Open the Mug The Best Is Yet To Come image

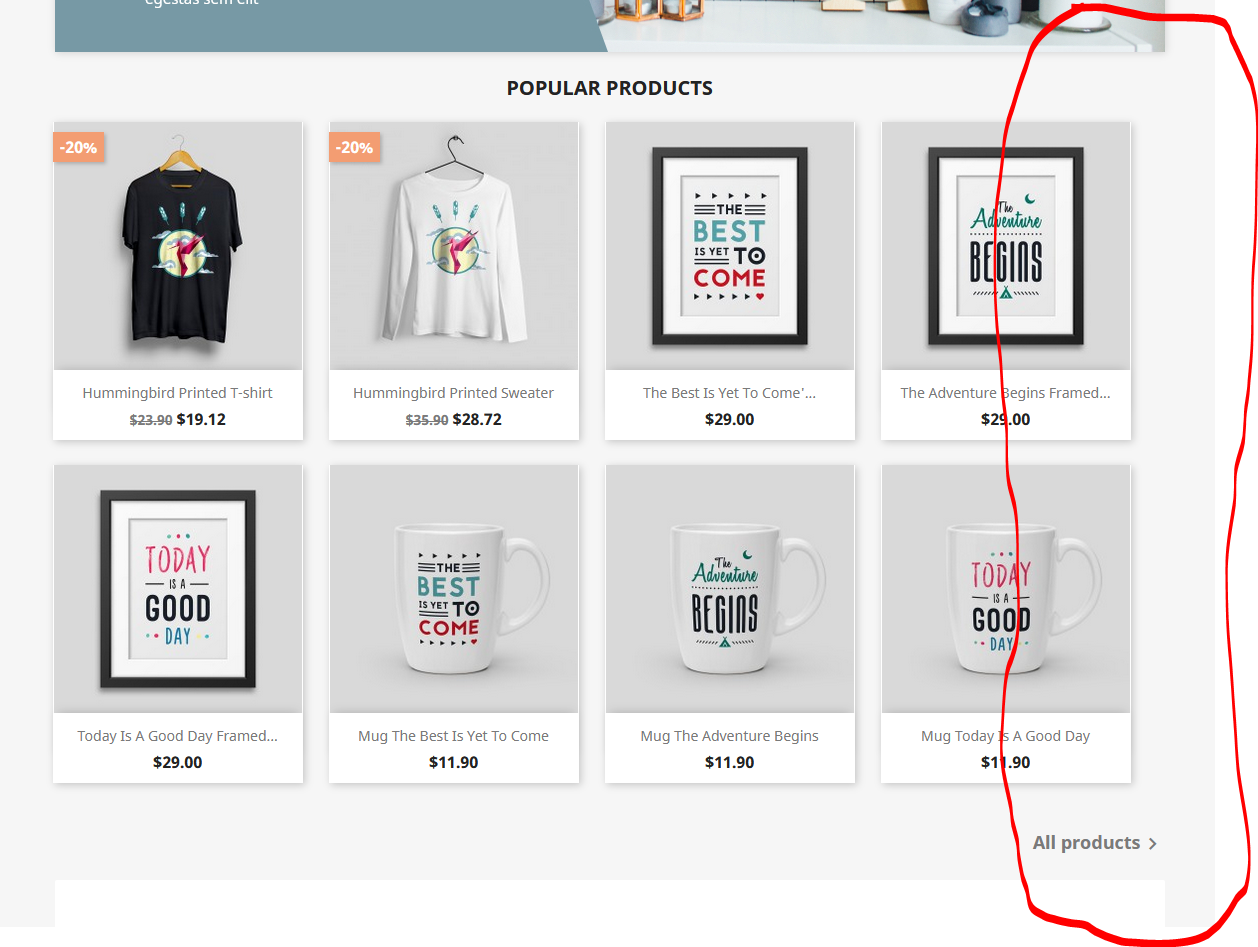tap(454, 589)
